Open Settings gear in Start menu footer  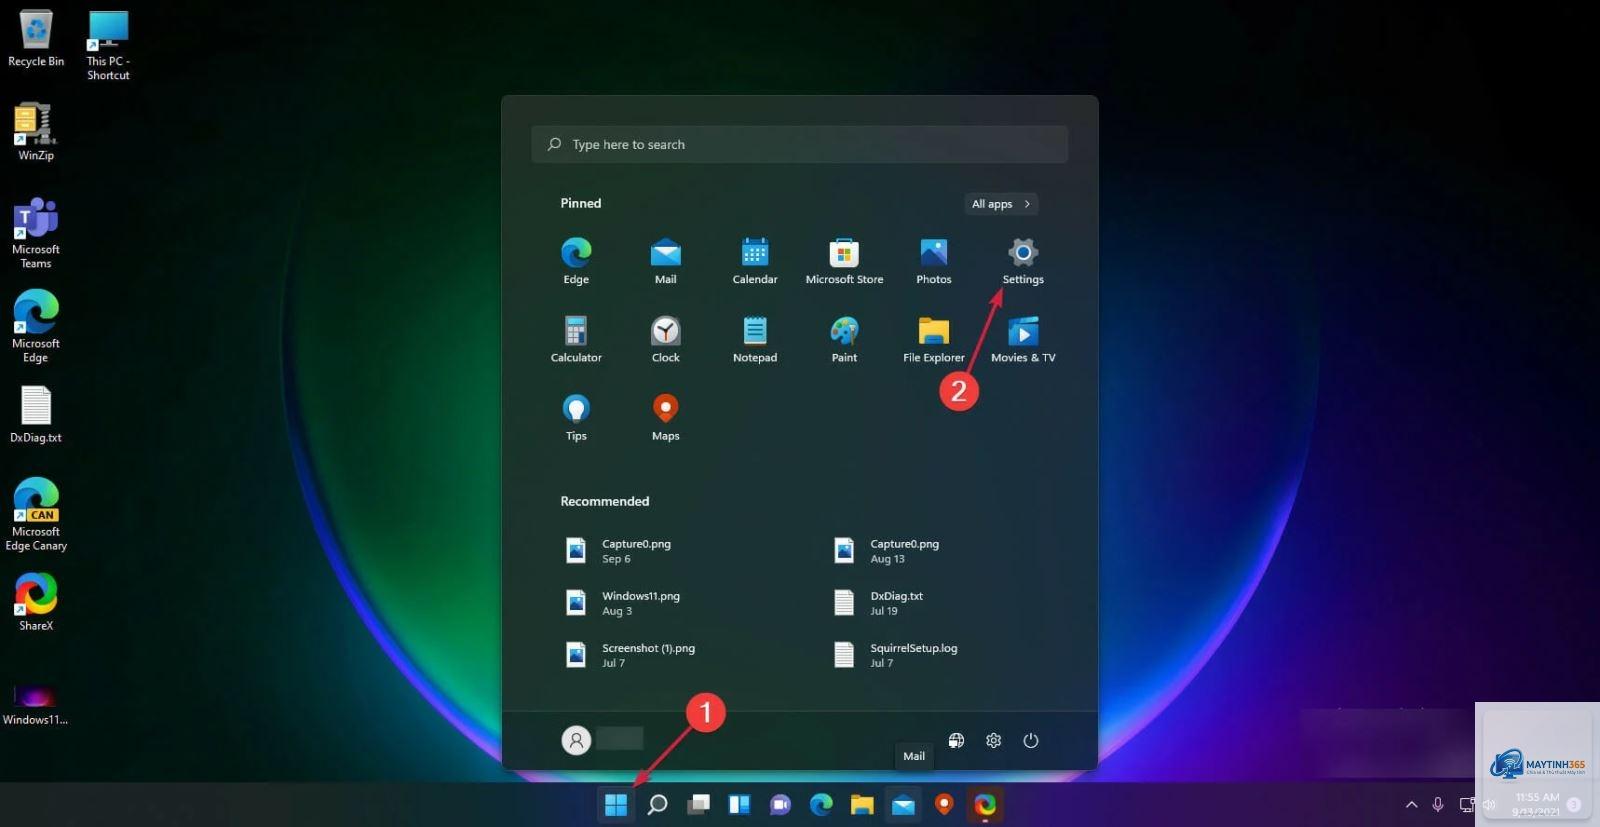pyautogui.click(x=993, y=740)
